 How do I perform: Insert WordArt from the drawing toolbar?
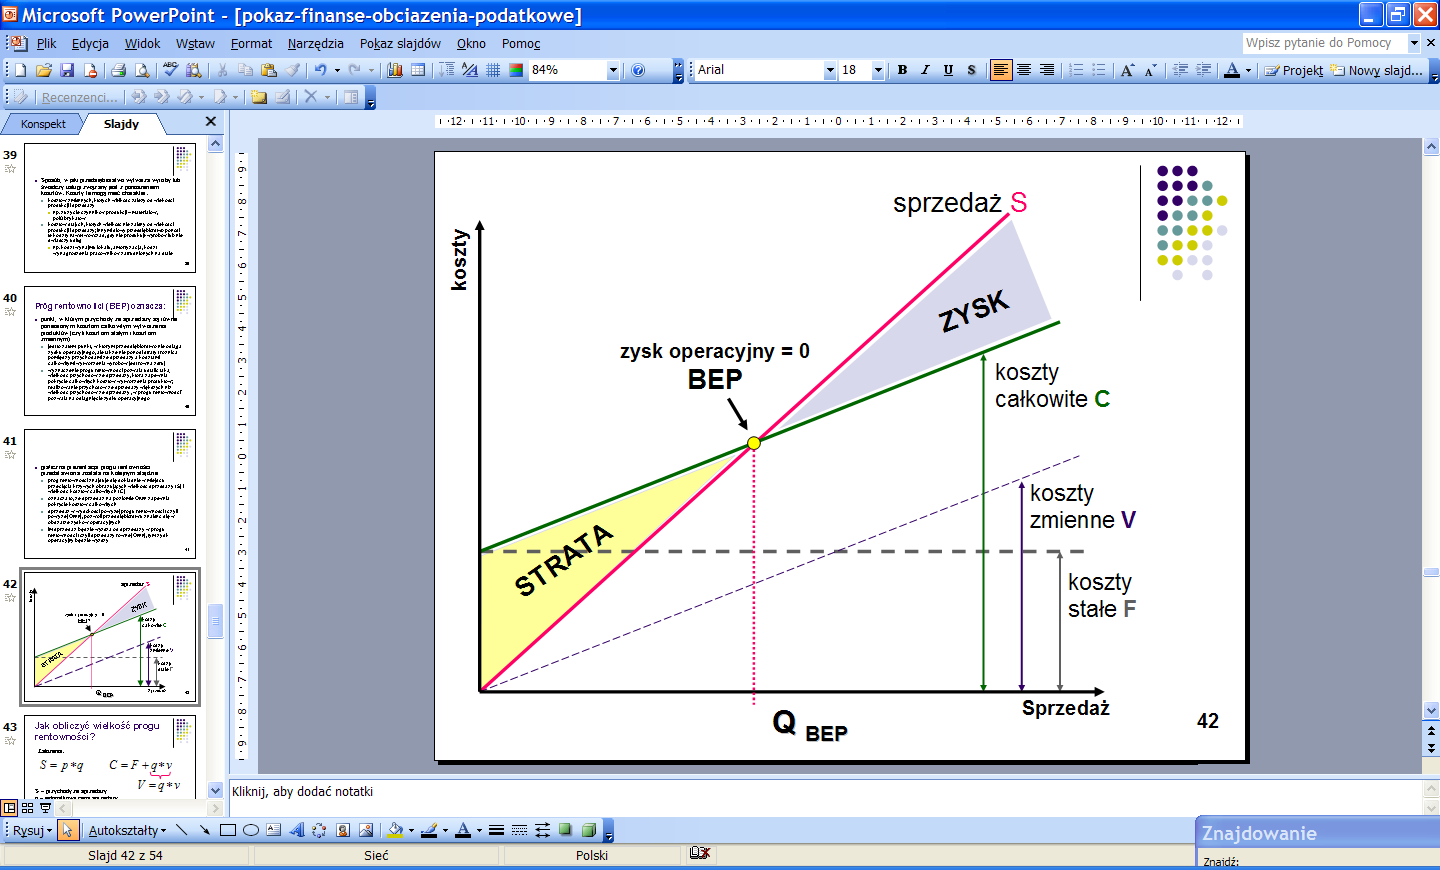tap(296, 830)
